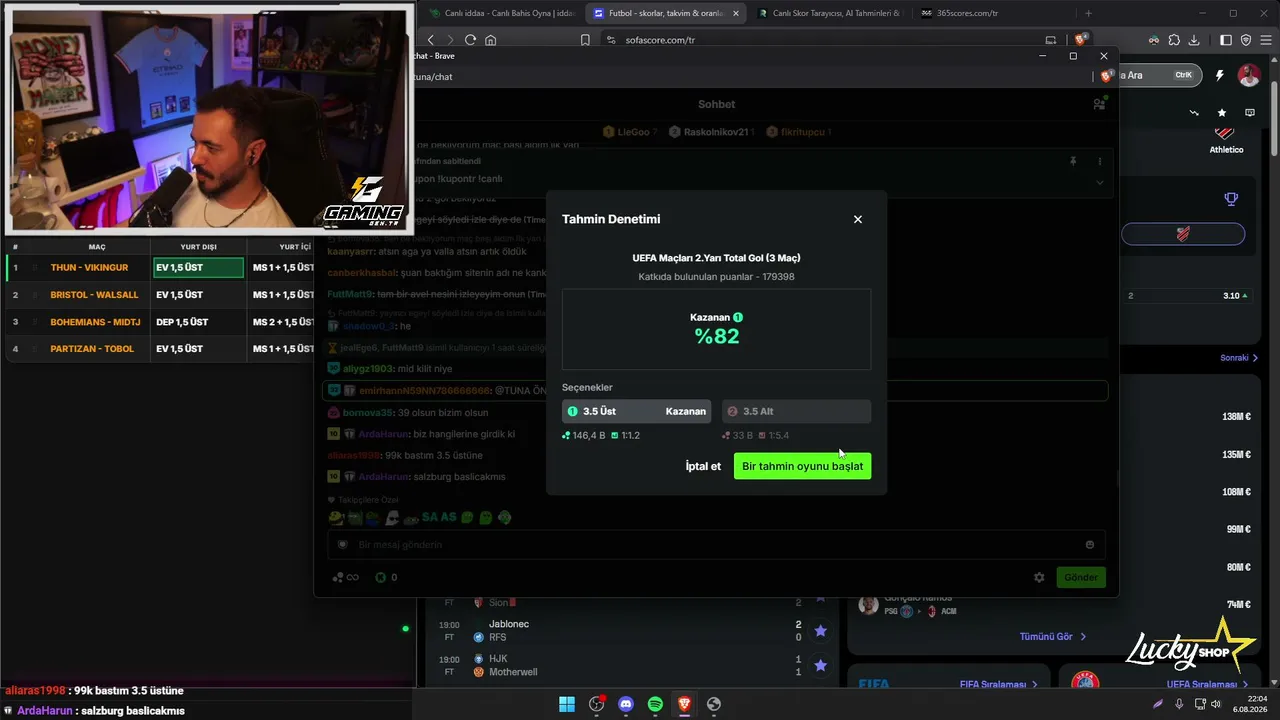Select the 3.5 Alt option
The width and height of the screenshot is (1280, 720).
796,411
